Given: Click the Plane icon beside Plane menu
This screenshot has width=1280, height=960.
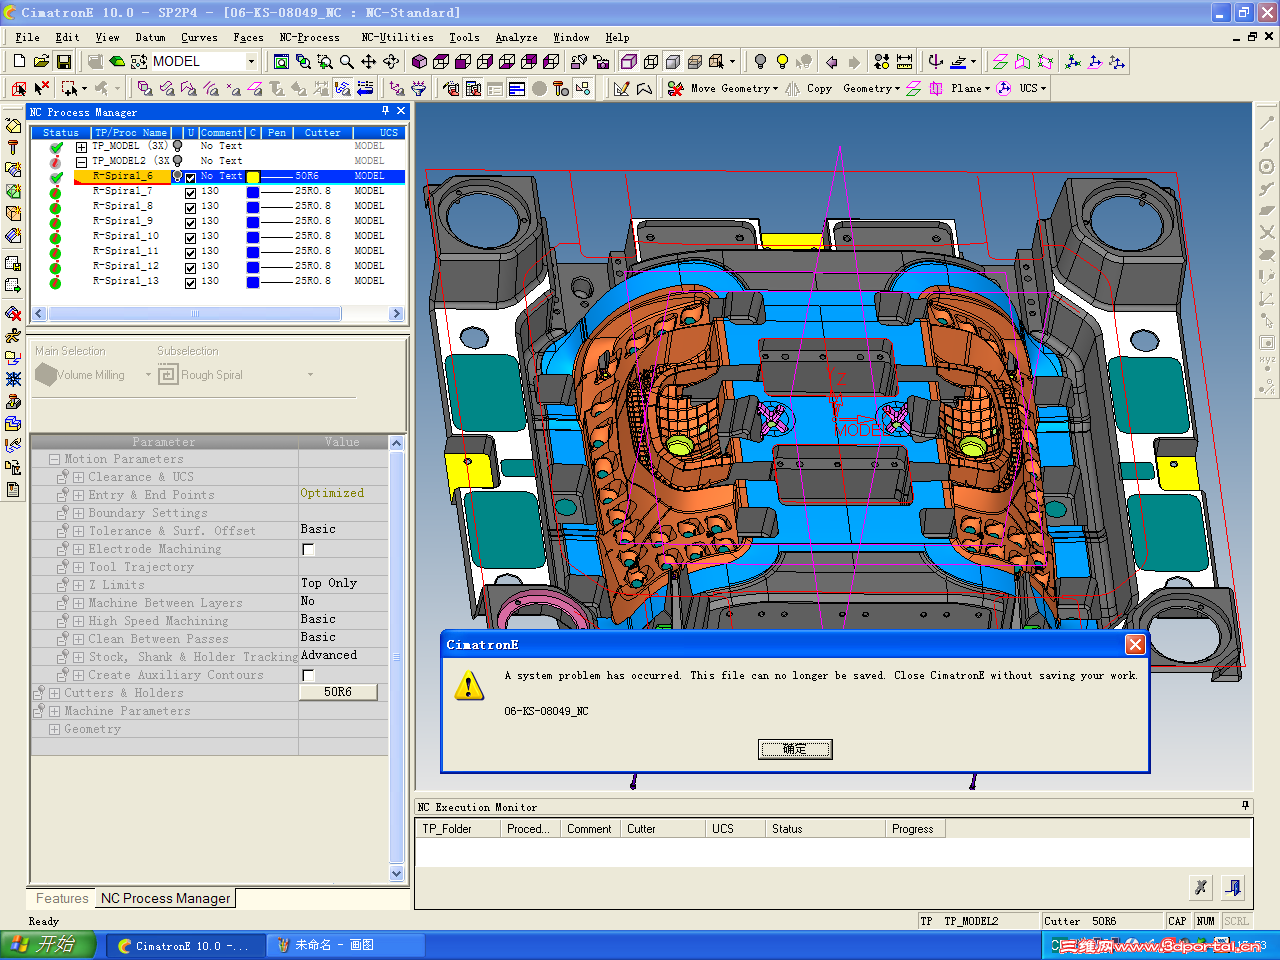Looking at the screenshot, I should coord(936,89).
